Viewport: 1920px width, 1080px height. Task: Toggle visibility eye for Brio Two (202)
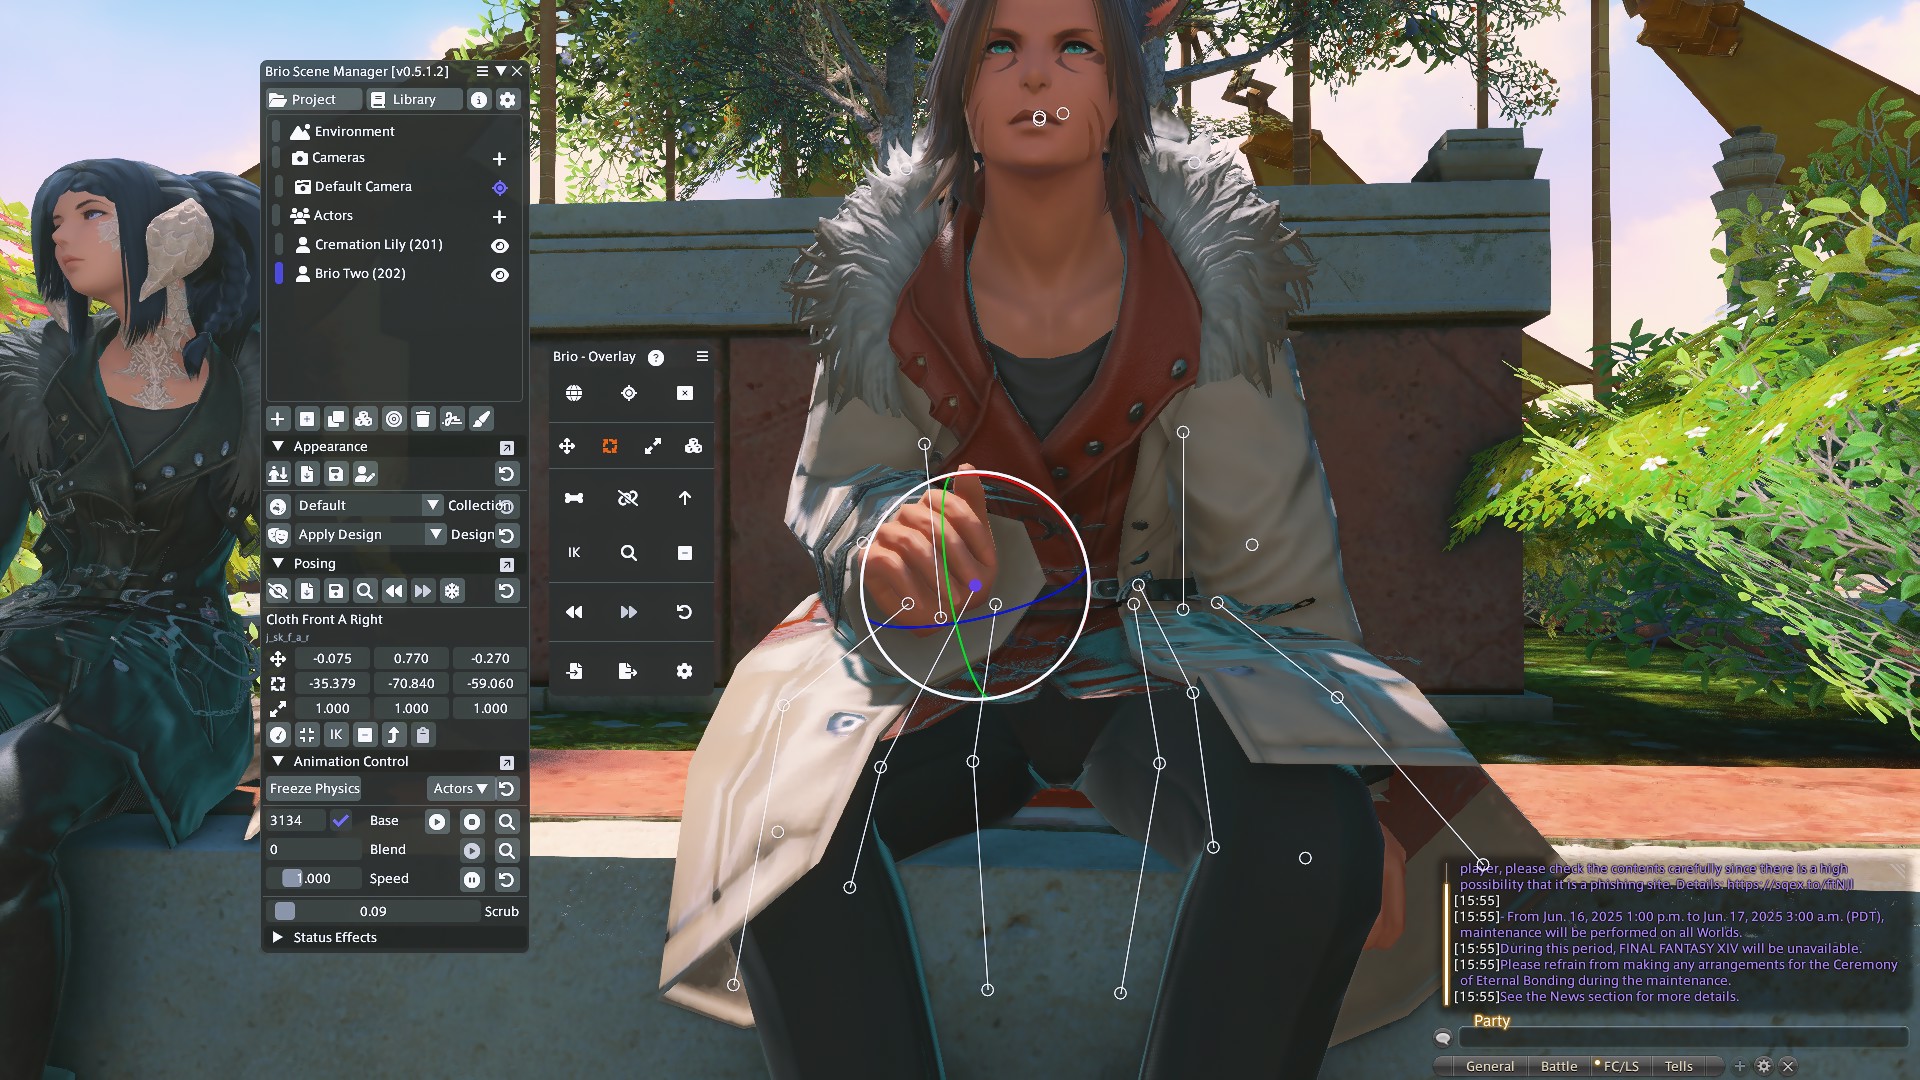500,275
